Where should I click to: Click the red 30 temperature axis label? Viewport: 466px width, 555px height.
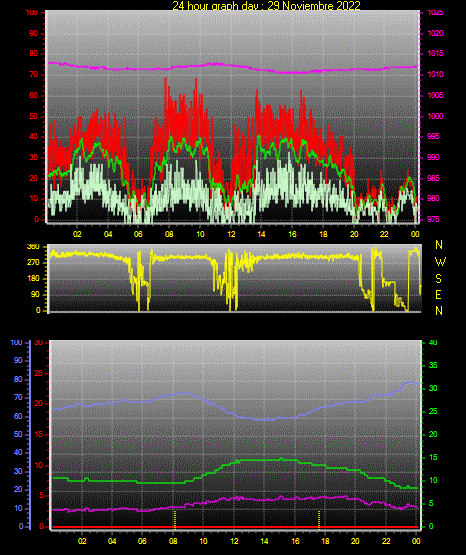click(38, 343)
